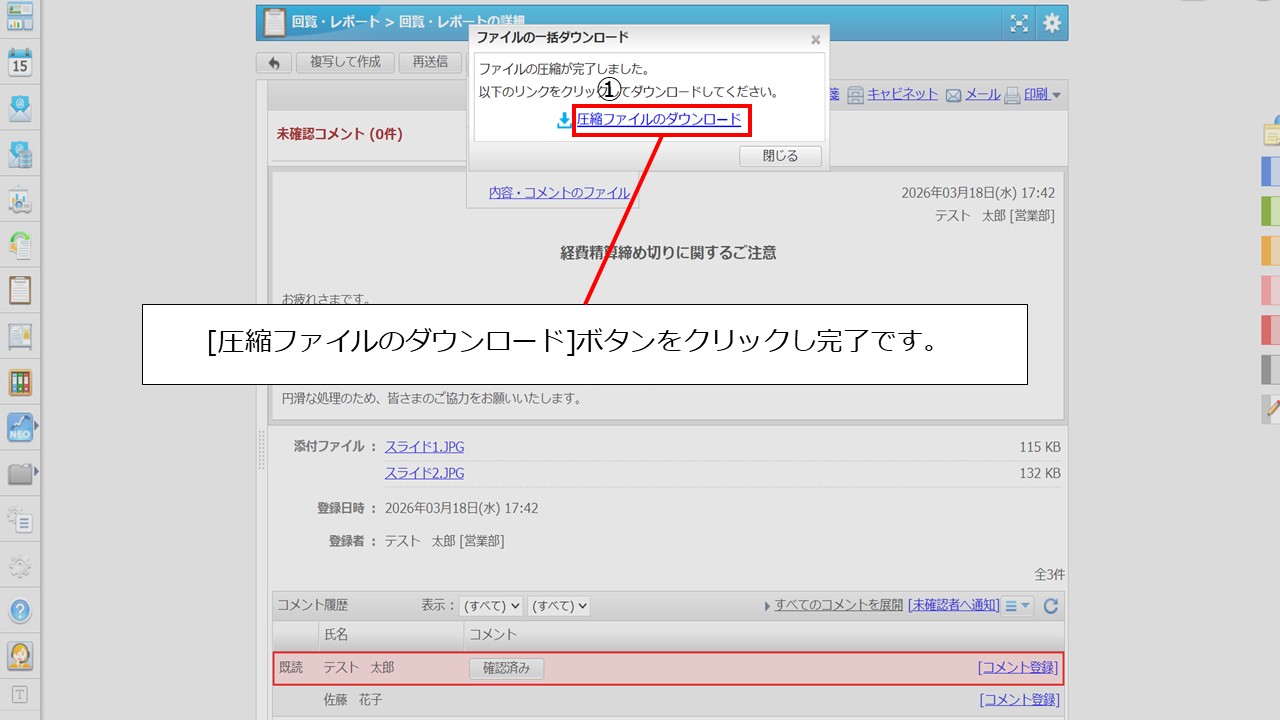This screenshot has height=720, width=1280.
Task: Click the 確認済み button for テスト 太郎
Action: pos(506,668)
